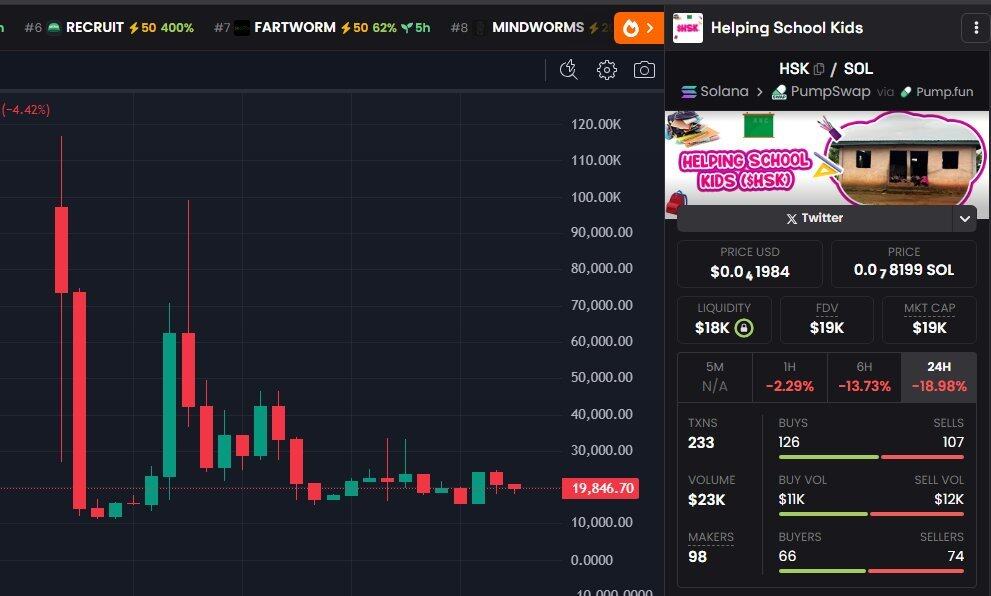Click the BUYERS count 66
The height and width of the screenshot is (596, 991).
pyautogui.click(x=787, y=556)
